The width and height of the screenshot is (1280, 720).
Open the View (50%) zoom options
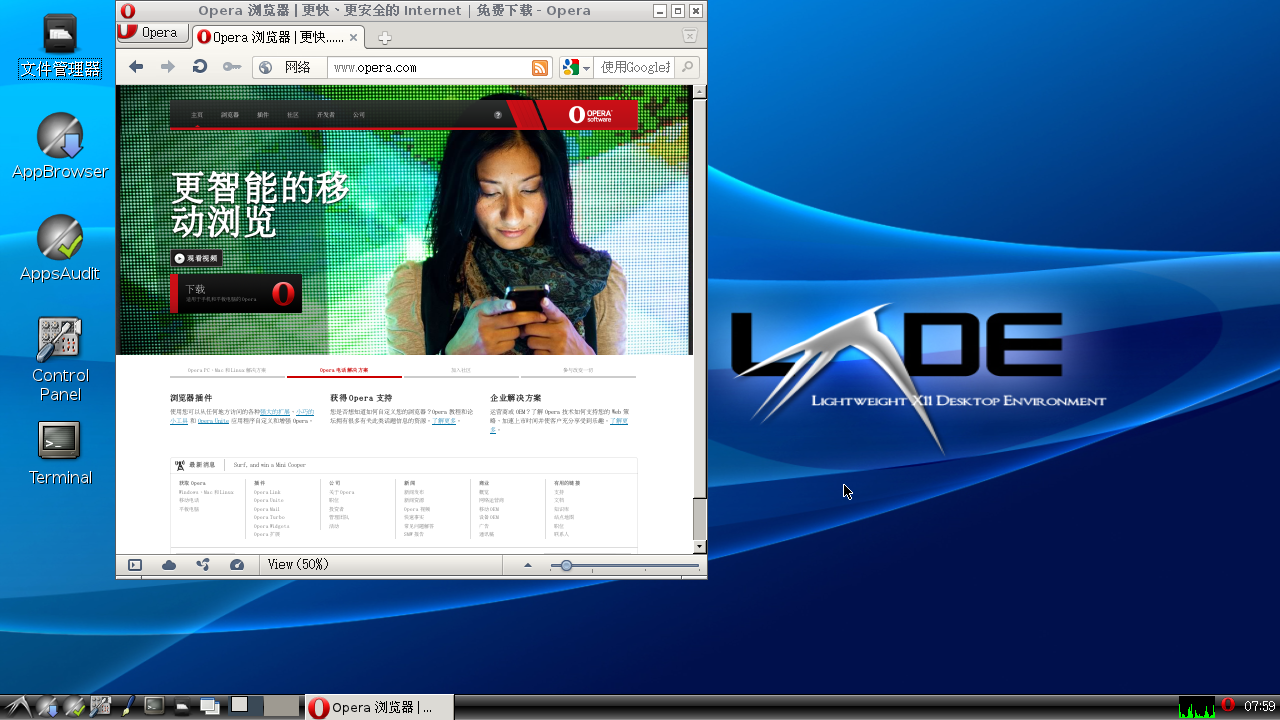[x=298, y=565]
